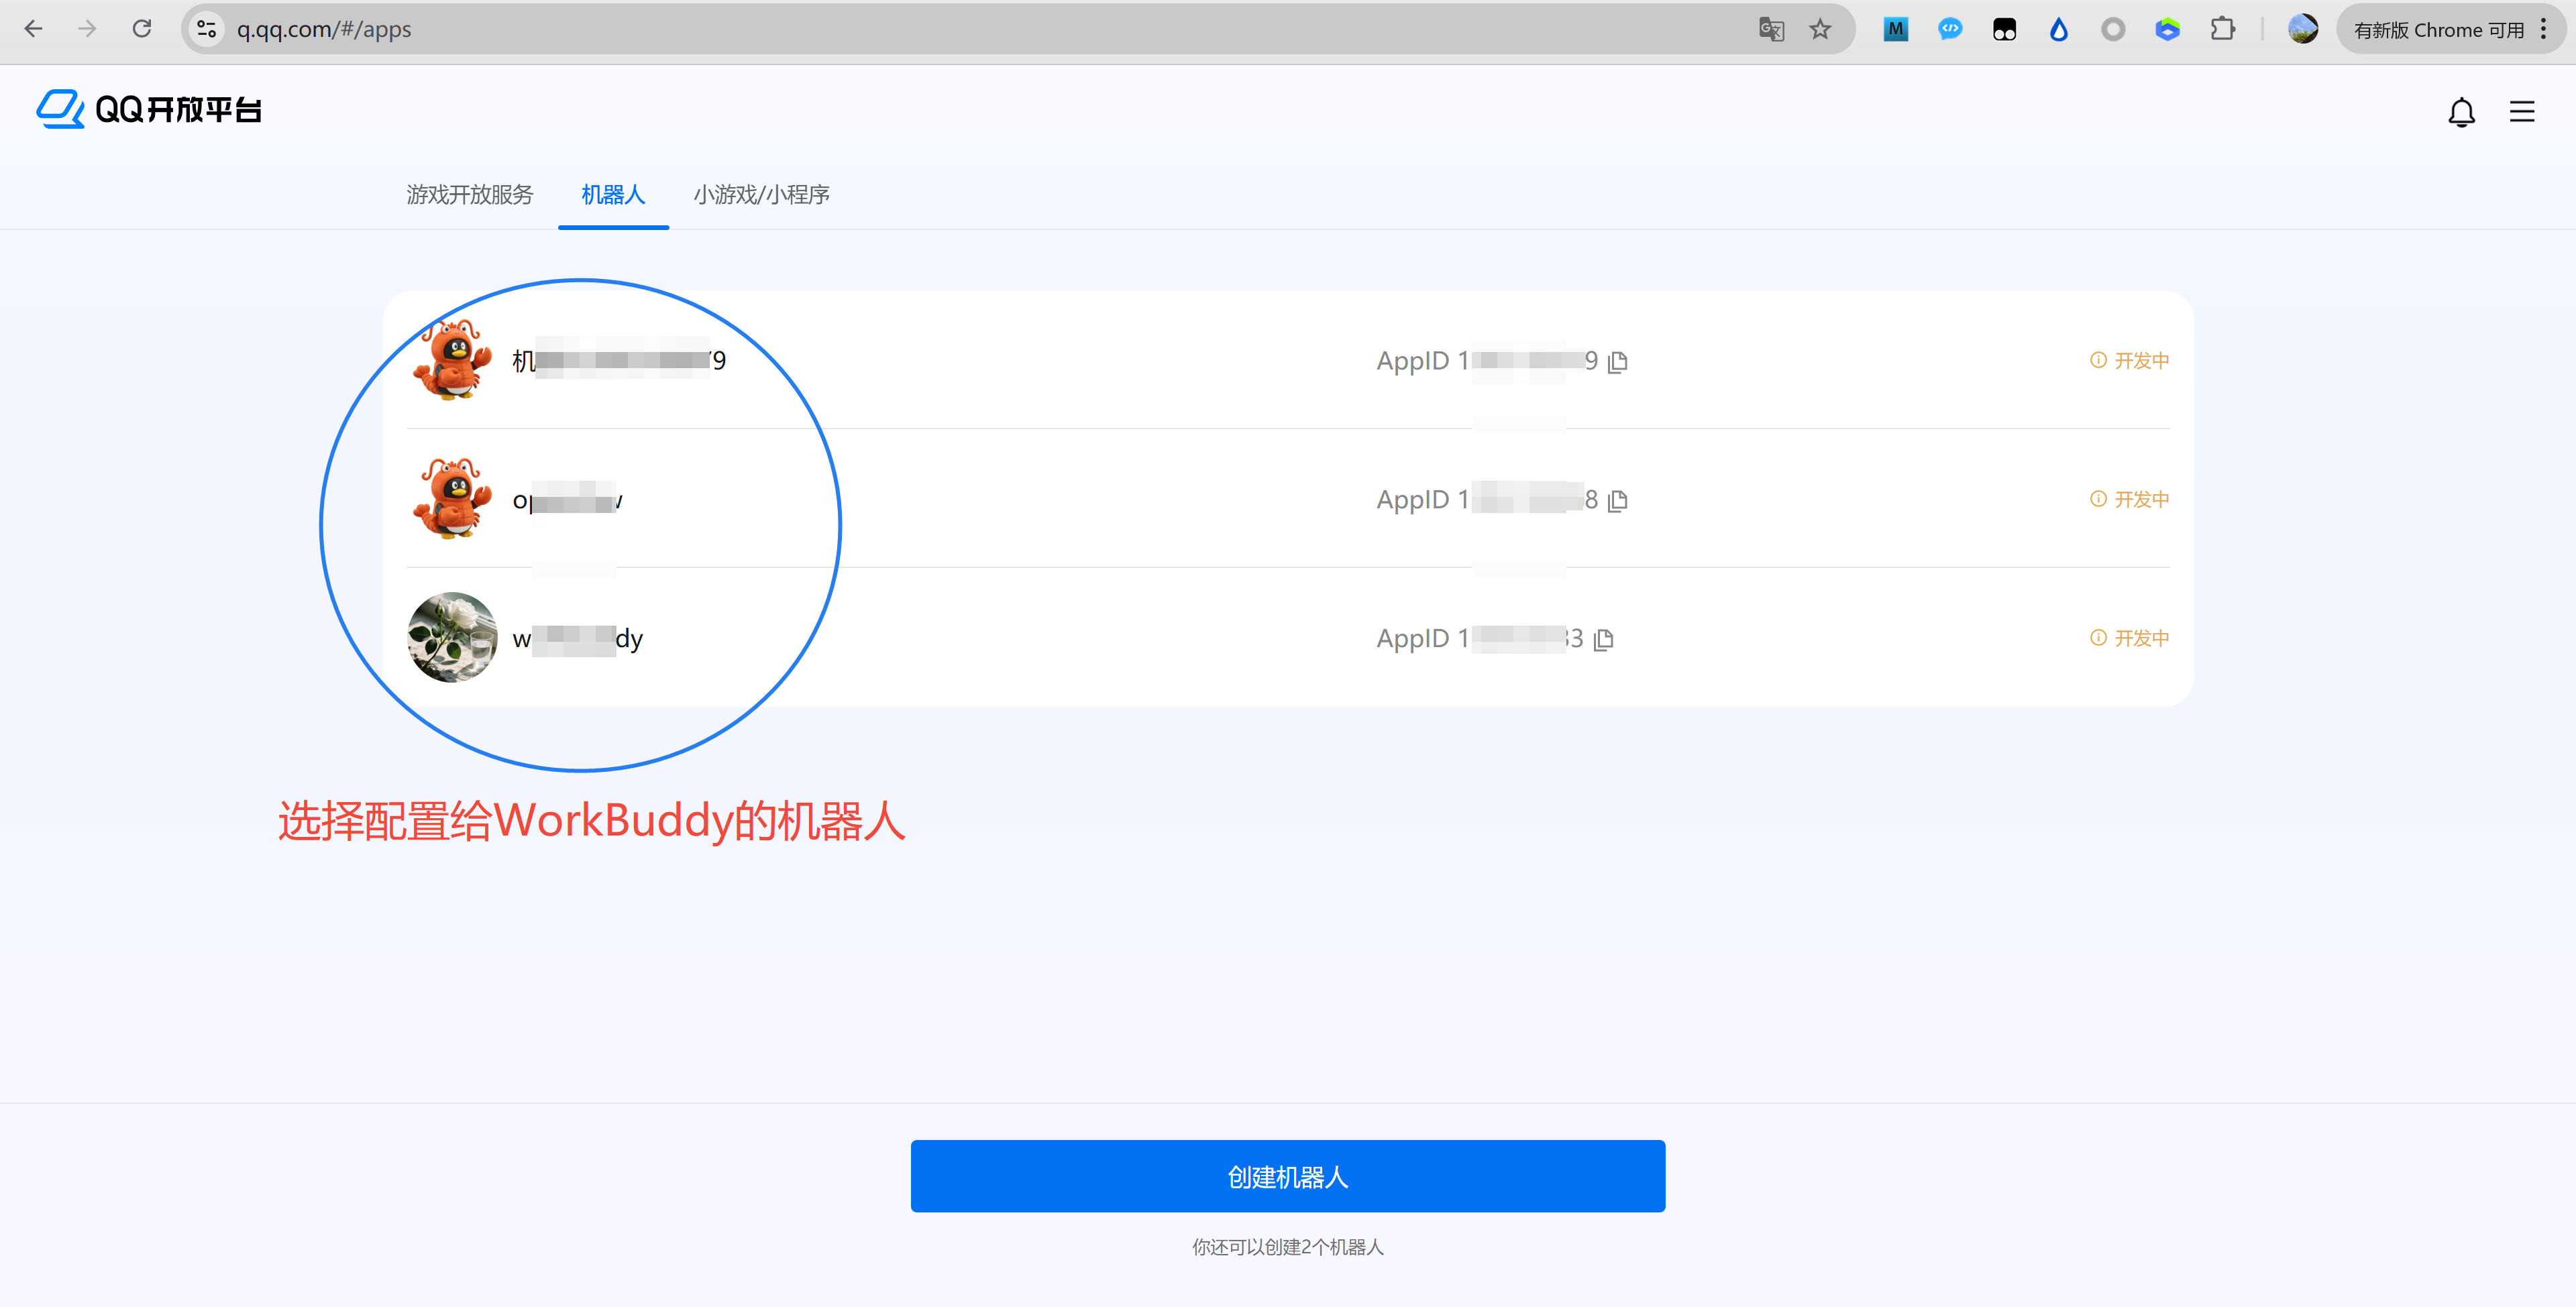The height and width of the screenshot is (1307, 2576).
Task: Open the gray circle extension icon
Action: [x=2112, y=29]
